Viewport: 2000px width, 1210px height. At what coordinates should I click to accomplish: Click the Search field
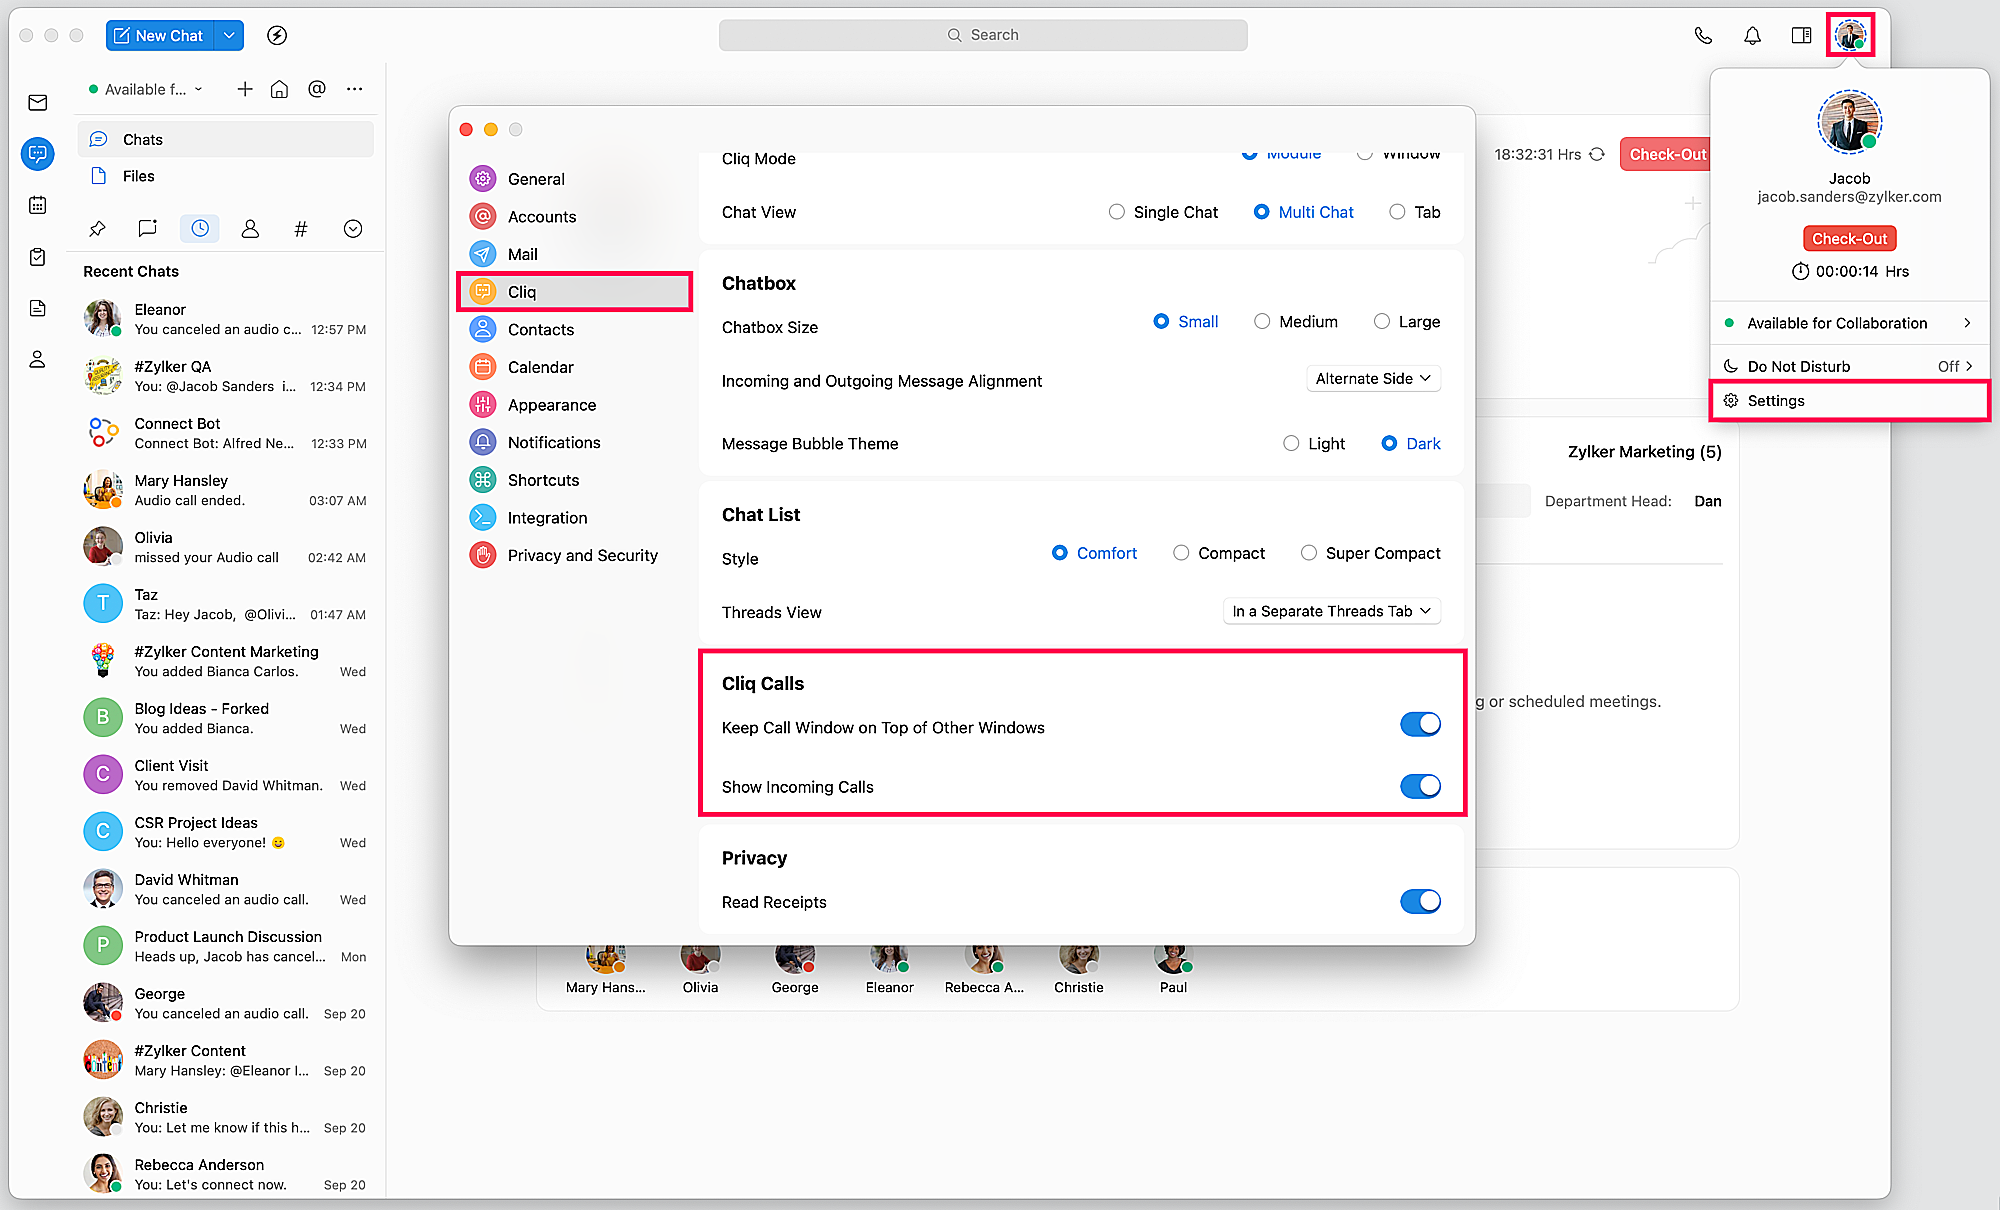click(x=983, y=35)
